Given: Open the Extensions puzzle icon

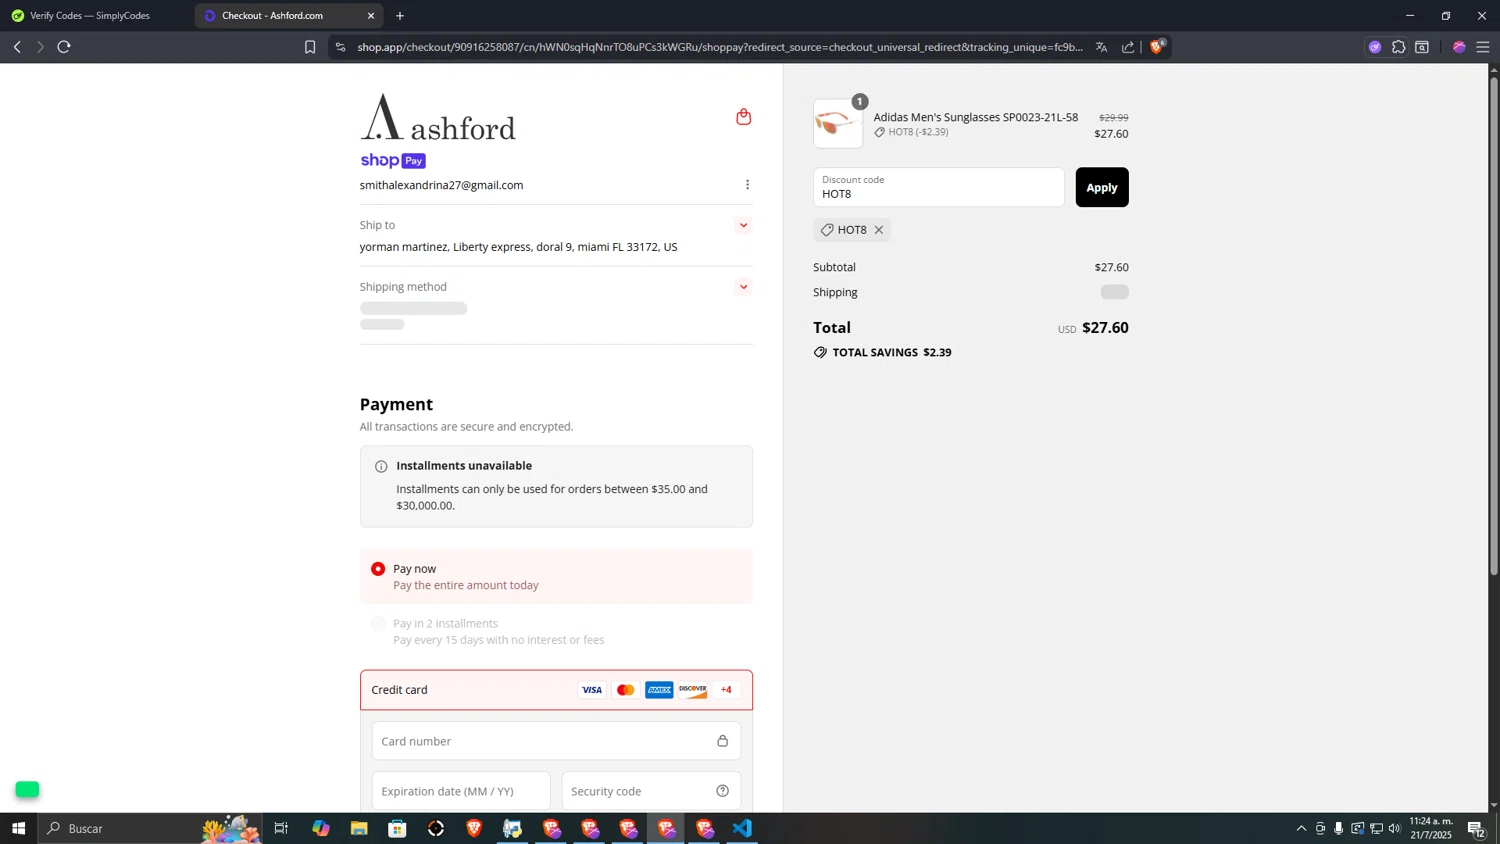Looking at the screenshot, I should pos(1399,47).
